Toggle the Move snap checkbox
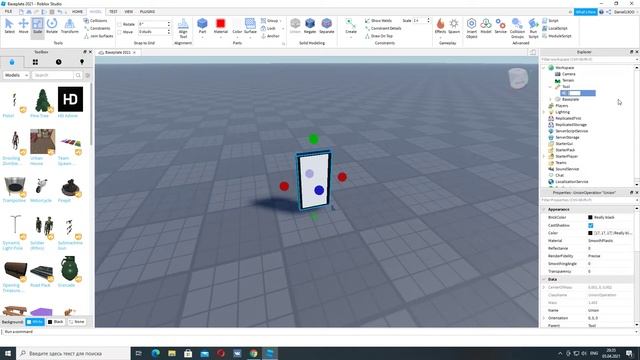The width and height of the screenshot is (640, 360). pyautogui.click(x=120, y=32)
